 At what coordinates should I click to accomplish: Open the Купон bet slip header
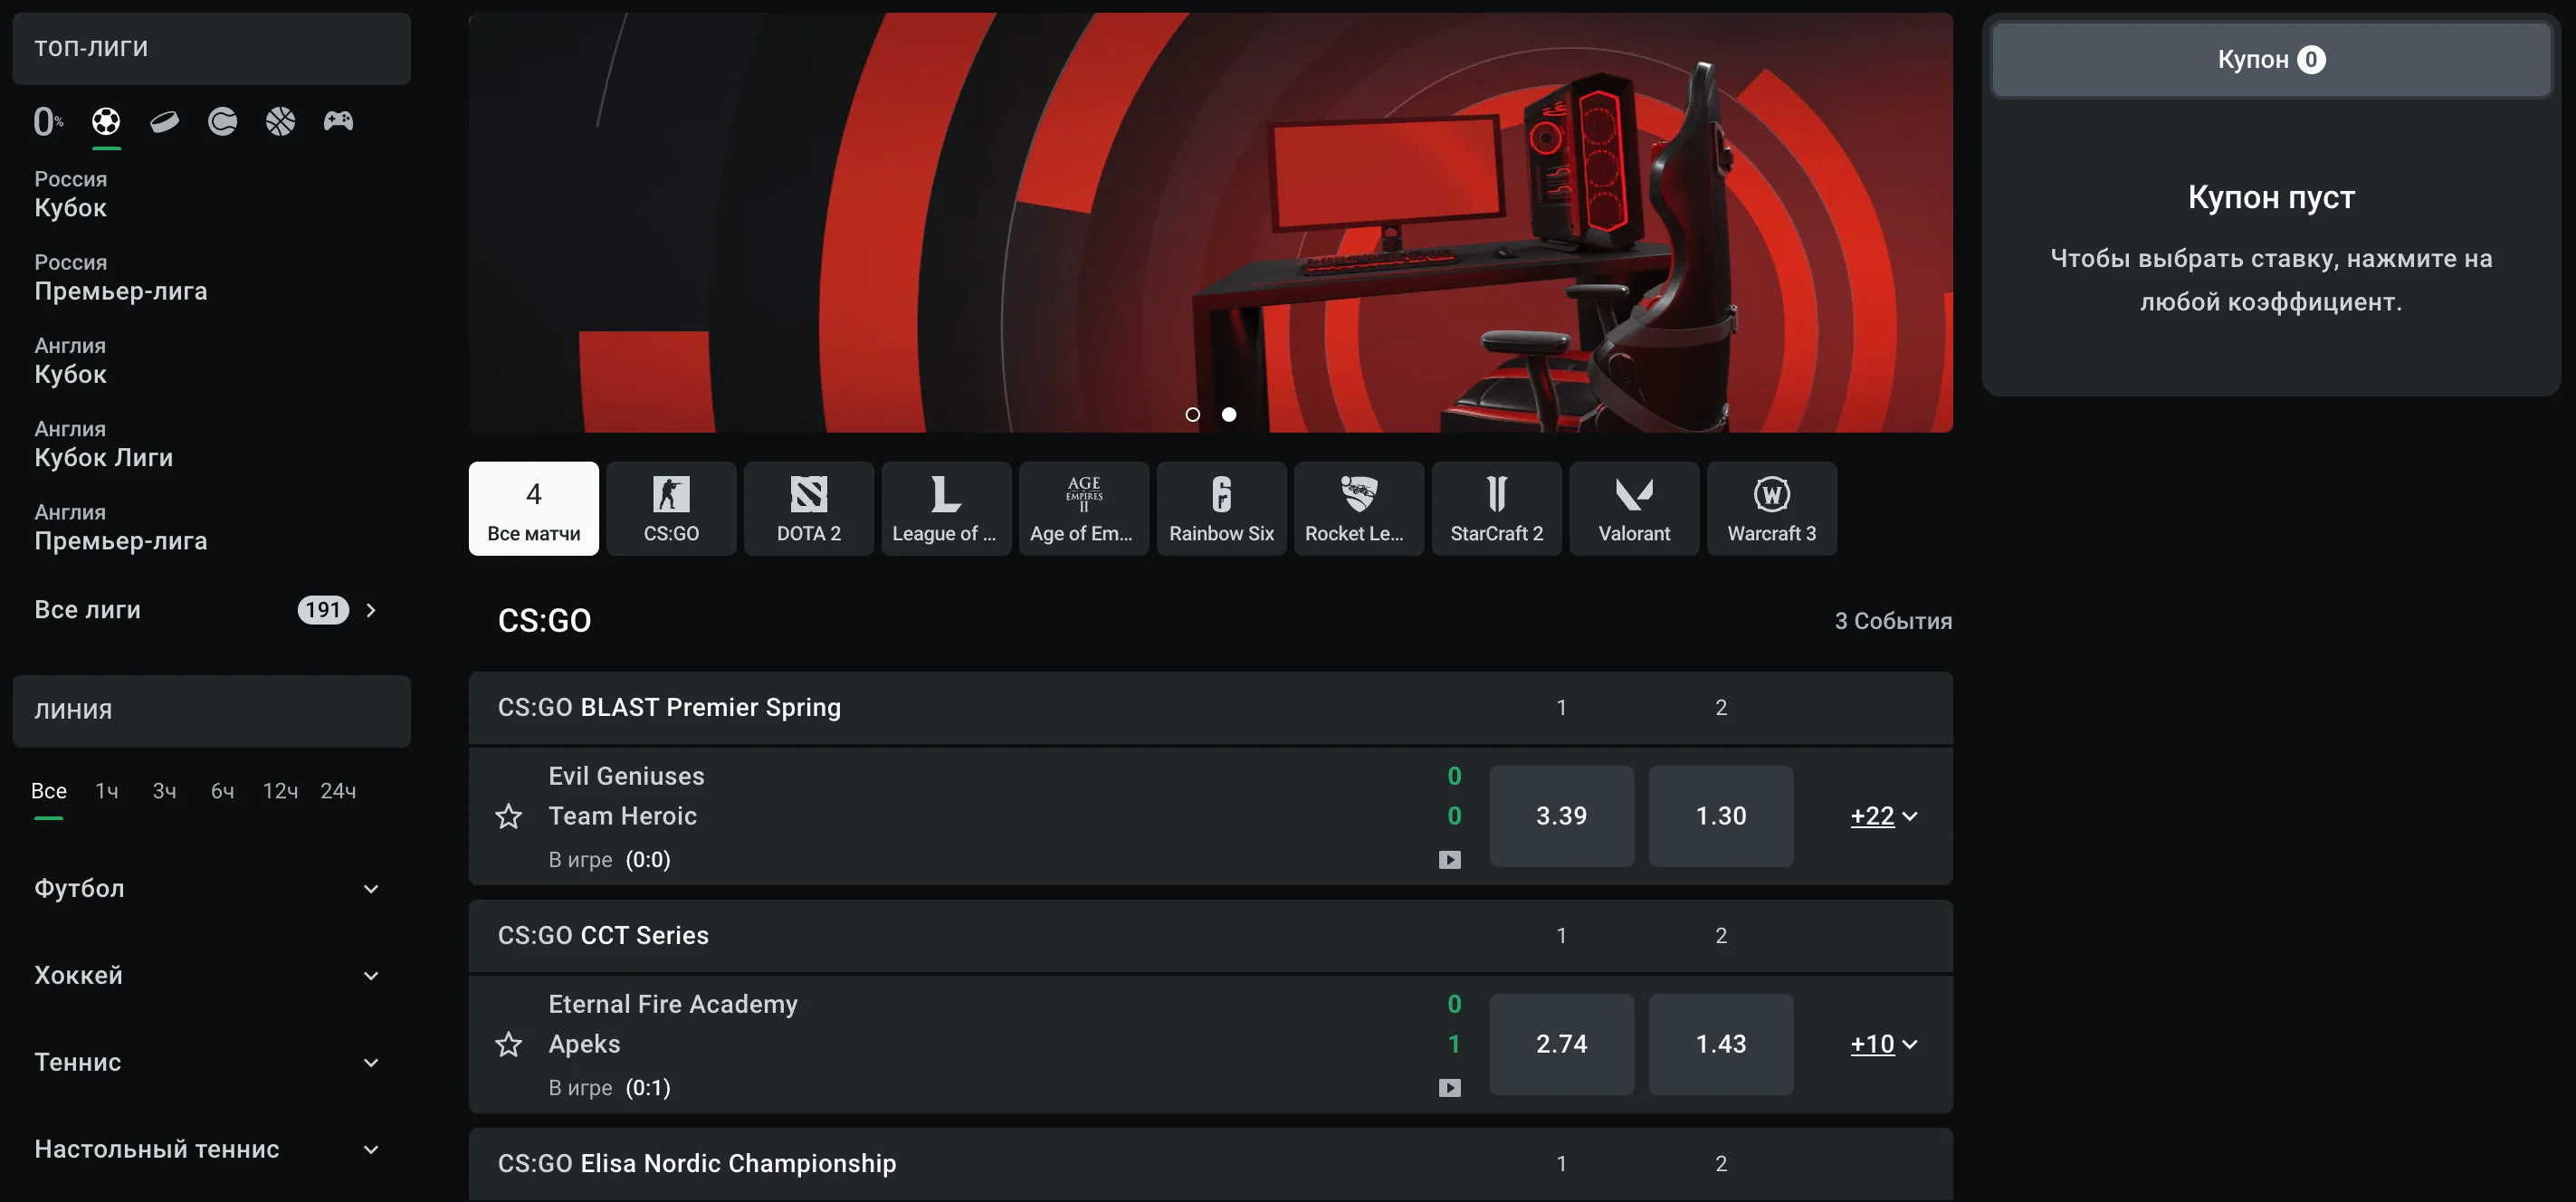click(x=2270, y=60)
